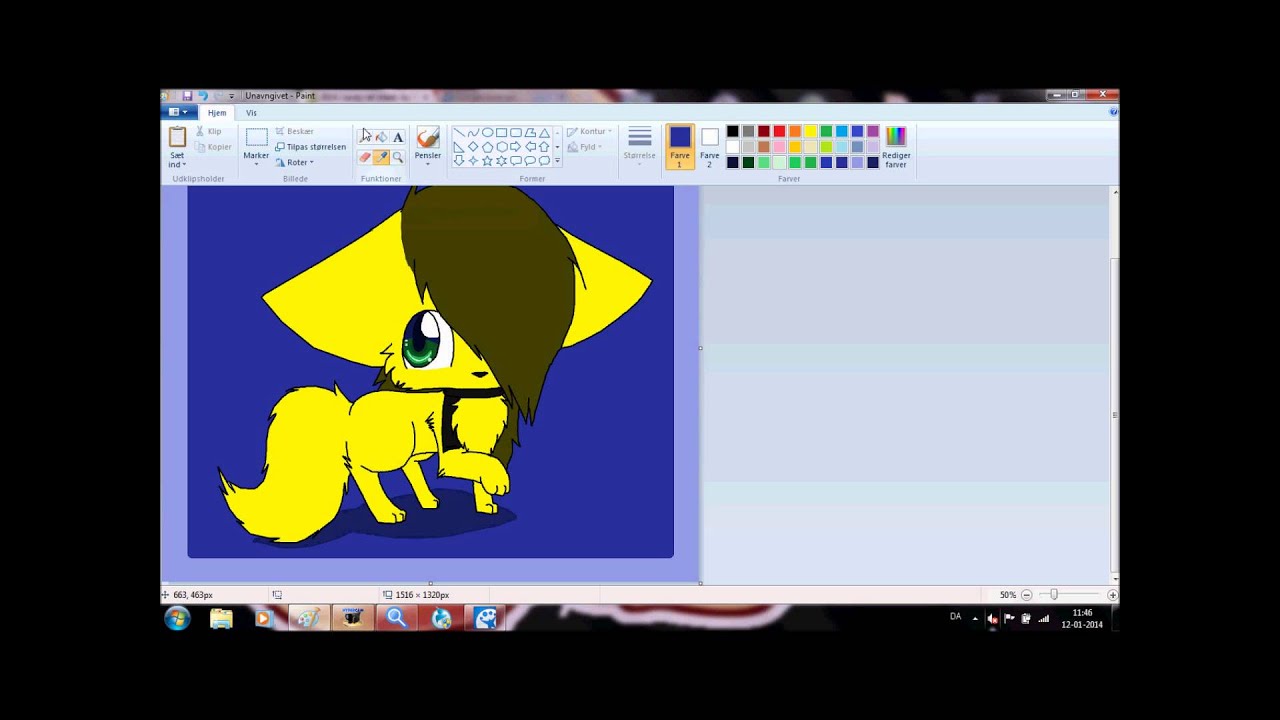Select the Right triangle shape

point(459,147)
